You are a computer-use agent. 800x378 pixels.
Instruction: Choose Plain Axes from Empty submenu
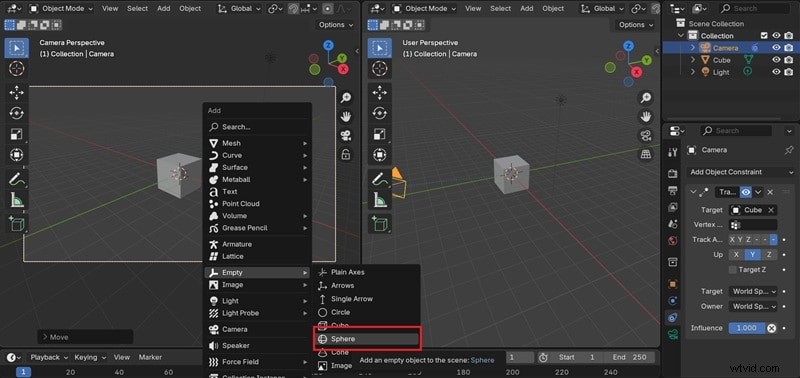367,272
